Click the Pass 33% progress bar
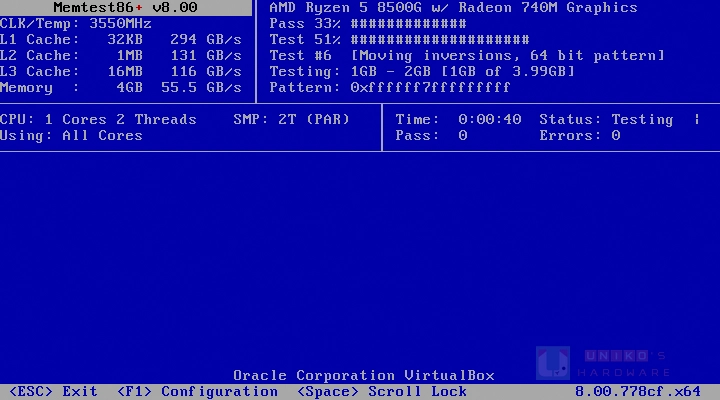Screen dimensions: 720x400 [x=409, y=23]
